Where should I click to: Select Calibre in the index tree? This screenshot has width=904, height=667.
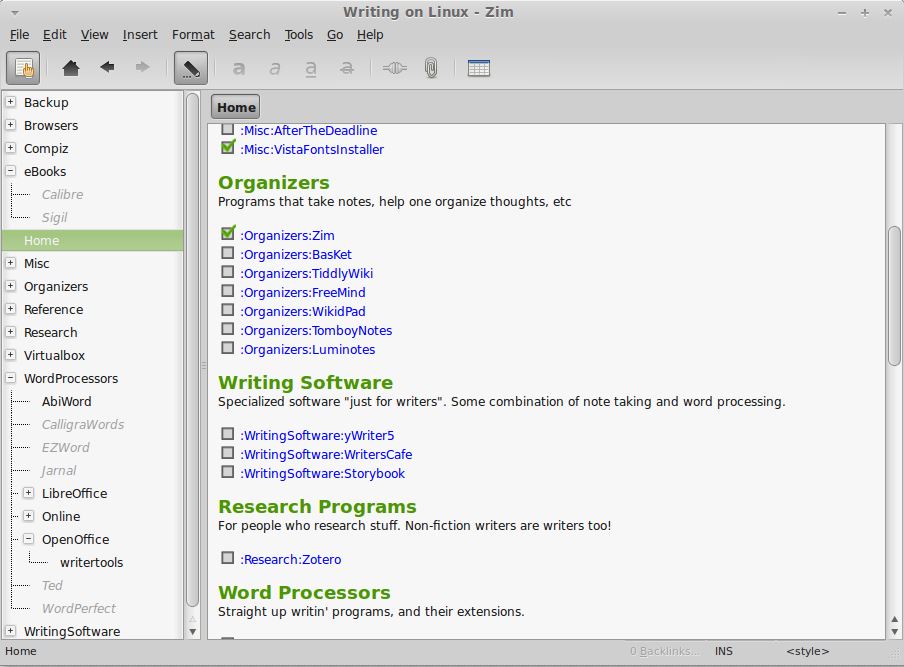coord(62,194)
